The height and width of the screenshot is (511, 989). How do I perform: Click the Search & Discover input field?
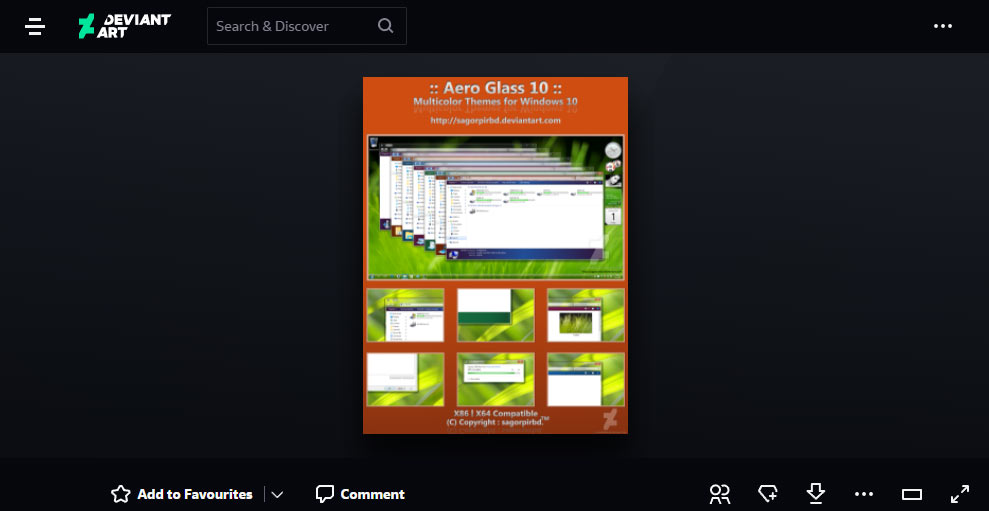307,26
